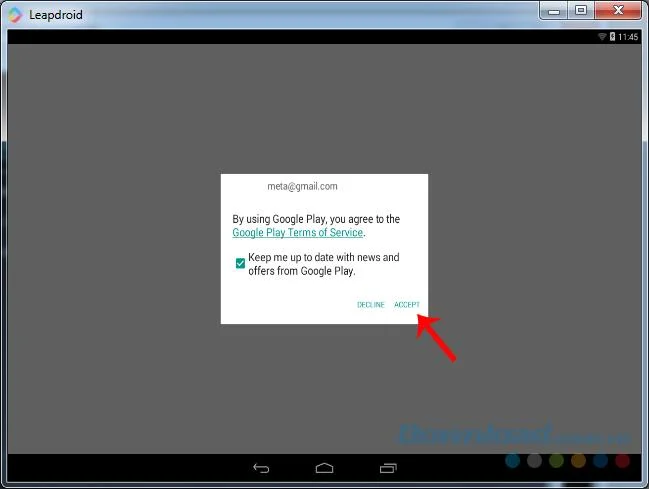Maximize the Leapdroid window
This screenshot has width=649, height=489.
pos(581,10)
